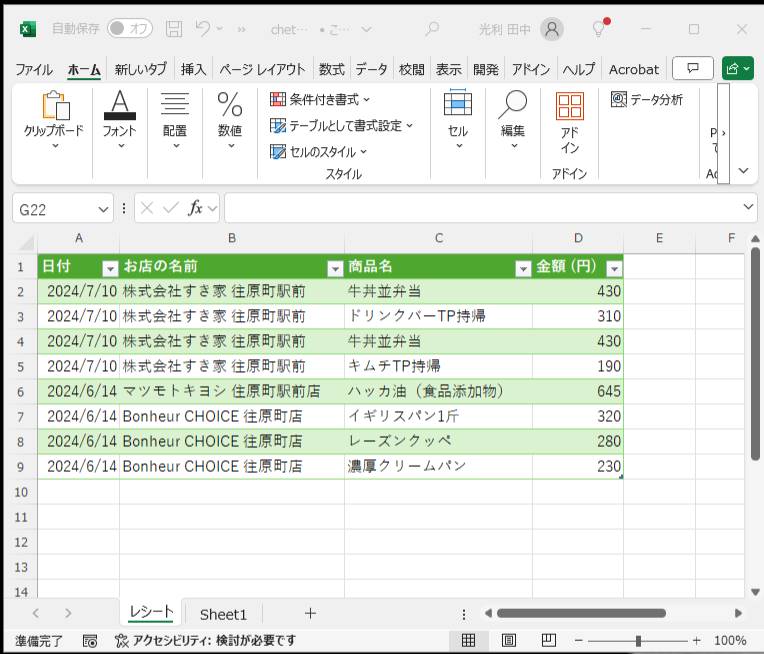Open the account profile avatar icon

point(552,29)
